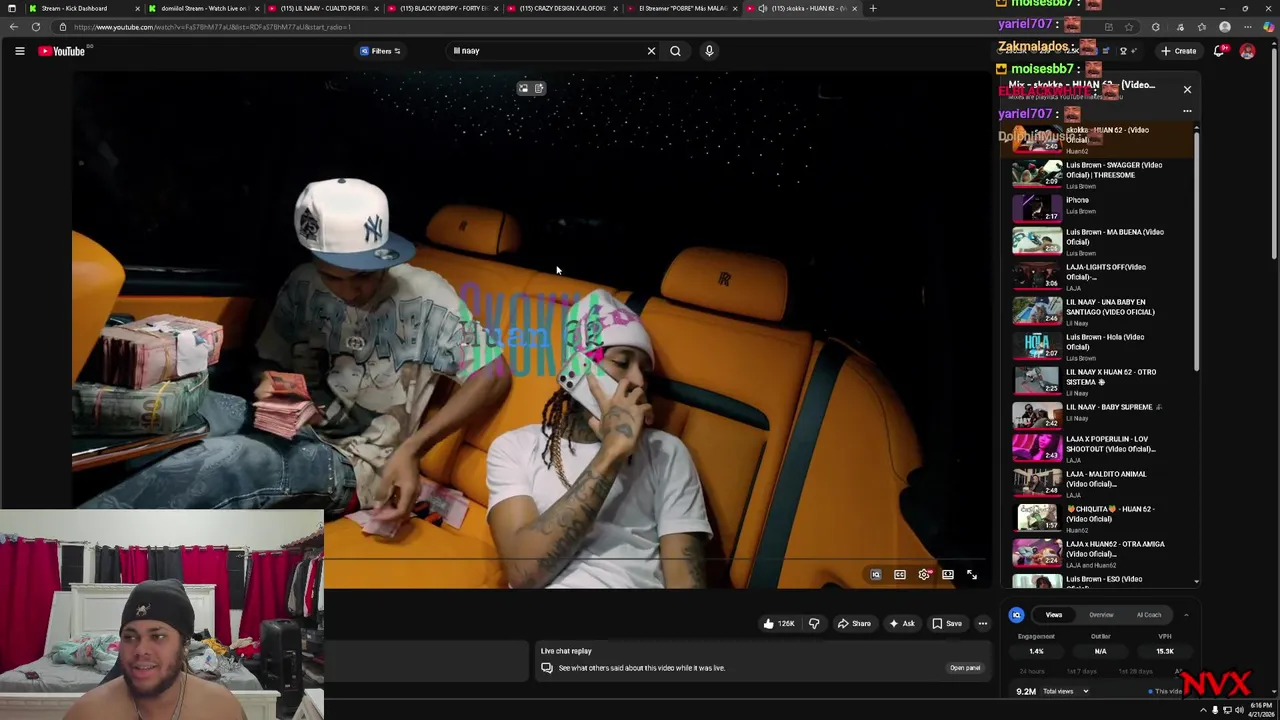Open the live chat replay panel
1280x720 pixels.
964,668
